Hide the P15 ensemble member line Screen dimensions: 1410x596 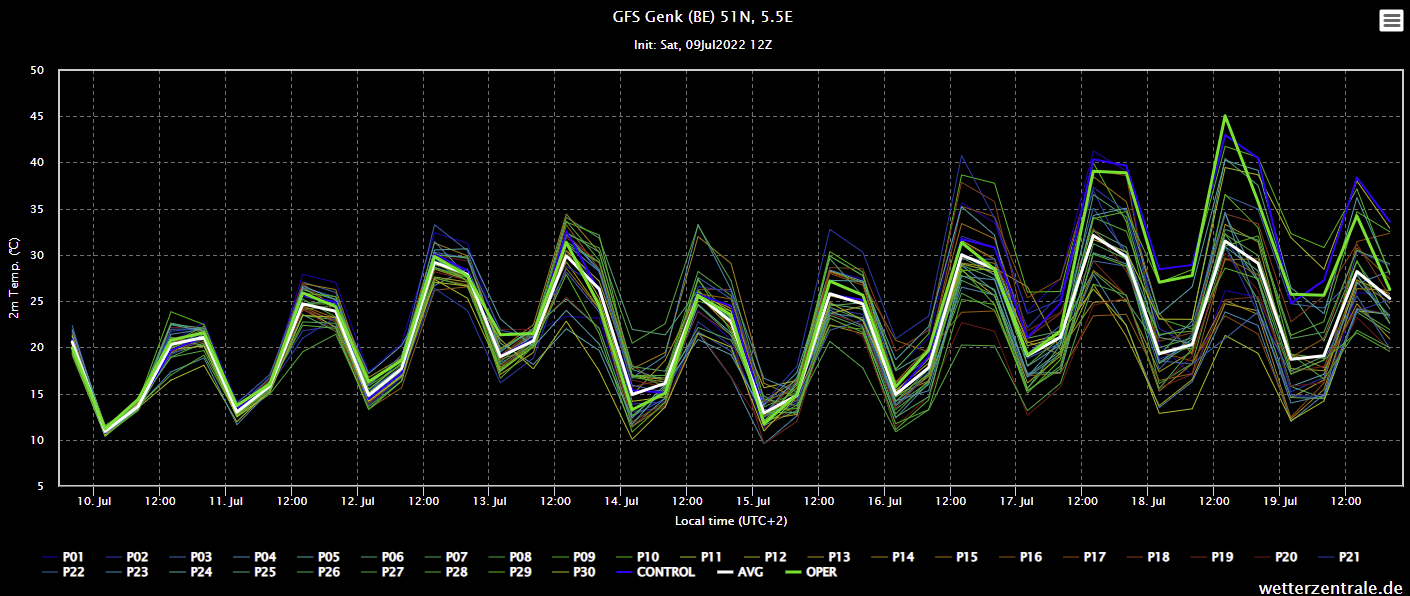(956, 556)
